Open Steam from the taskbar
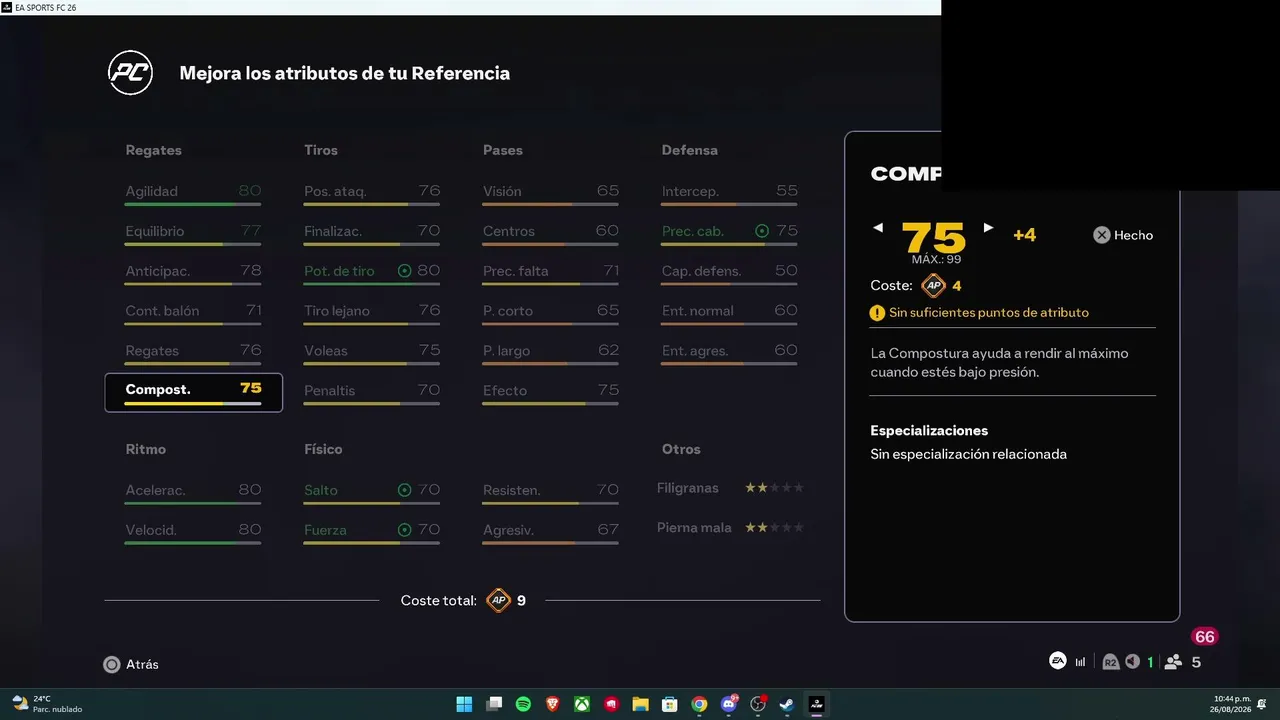1280x720 pixels. click(787, 704)
